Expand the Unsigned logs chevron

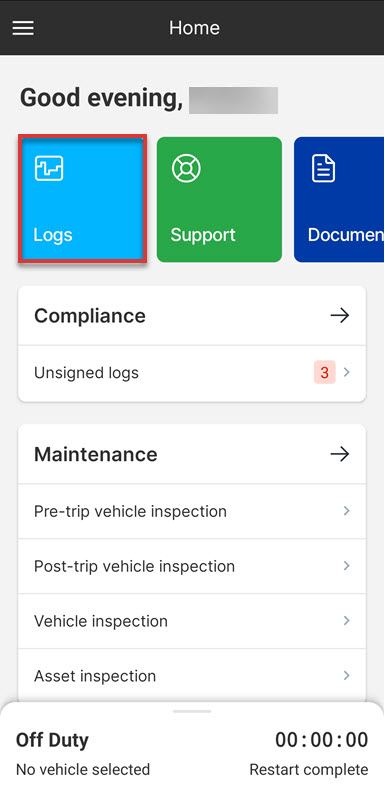tap(347, 372)
